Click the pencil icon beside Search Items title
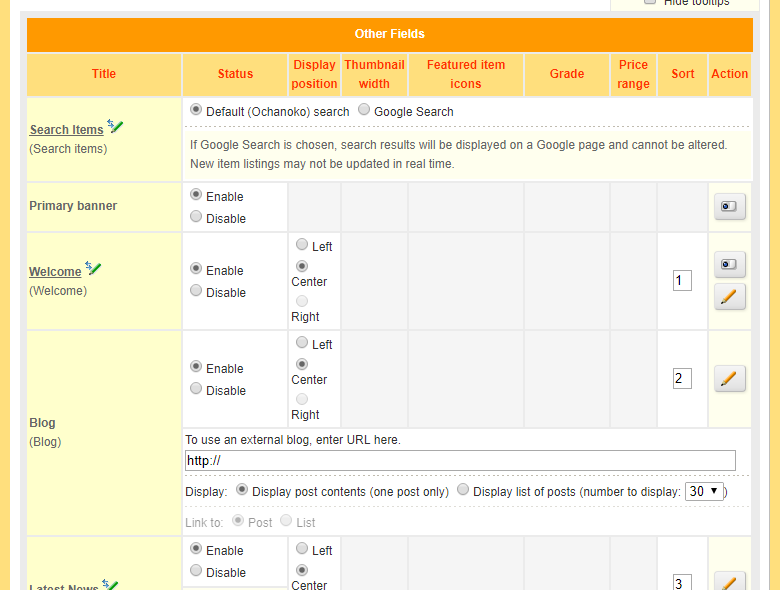The height and width of the screenshot is (590, 780). (115, 127)
